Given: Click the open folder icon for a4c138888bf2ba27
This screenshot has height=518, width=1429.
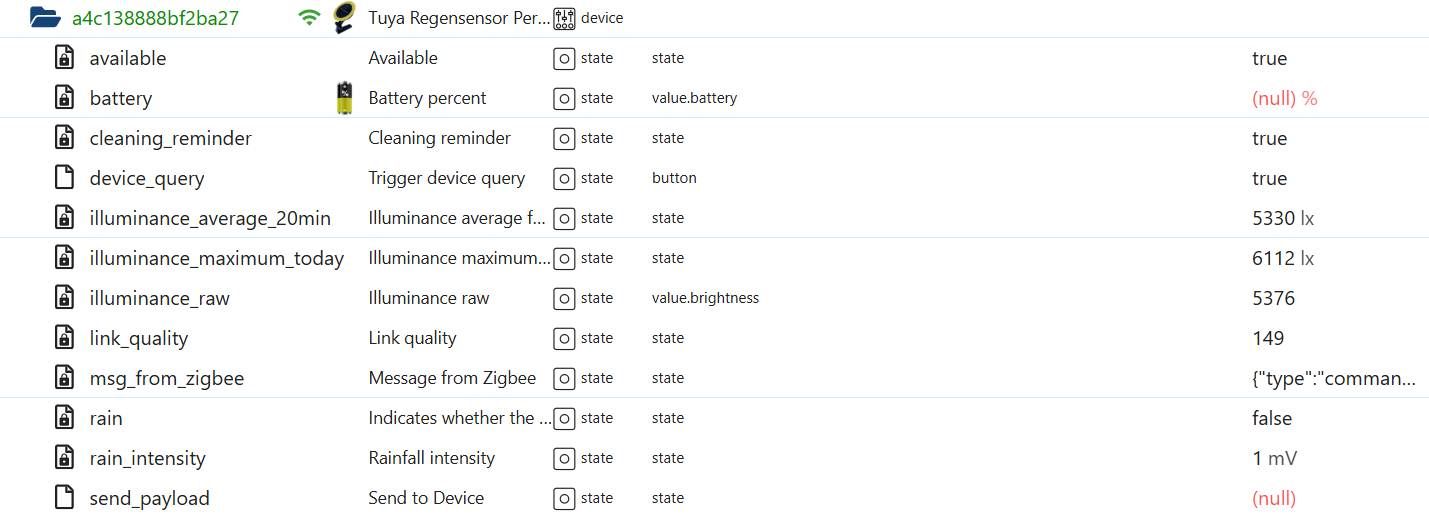Looking at the screenshot, I should pos(45,17).
